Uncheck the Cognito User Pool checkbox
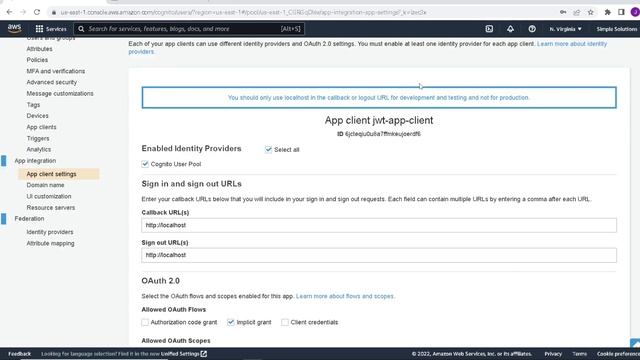 tap(145, 164)
